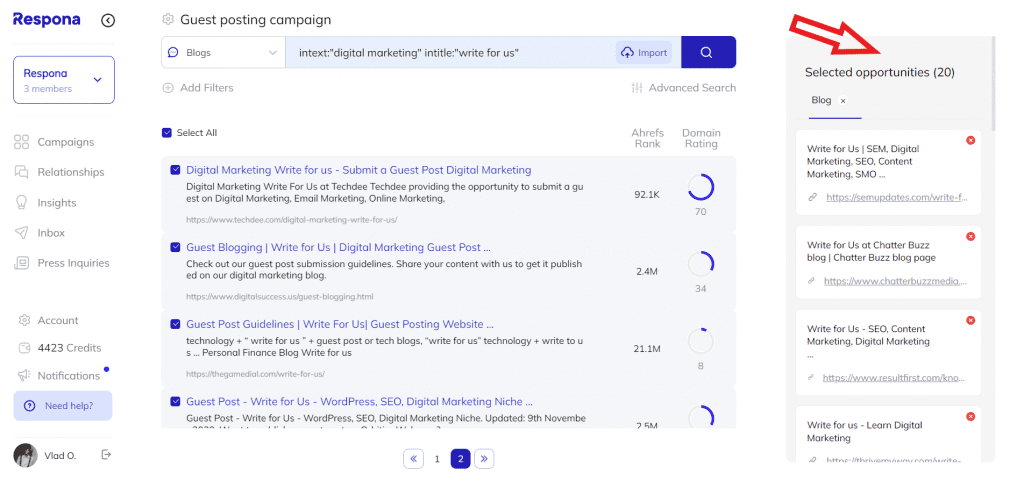Open the campaign settings gear icon
This screenshot has width=1024, height=481.
[x=168, y=20]
